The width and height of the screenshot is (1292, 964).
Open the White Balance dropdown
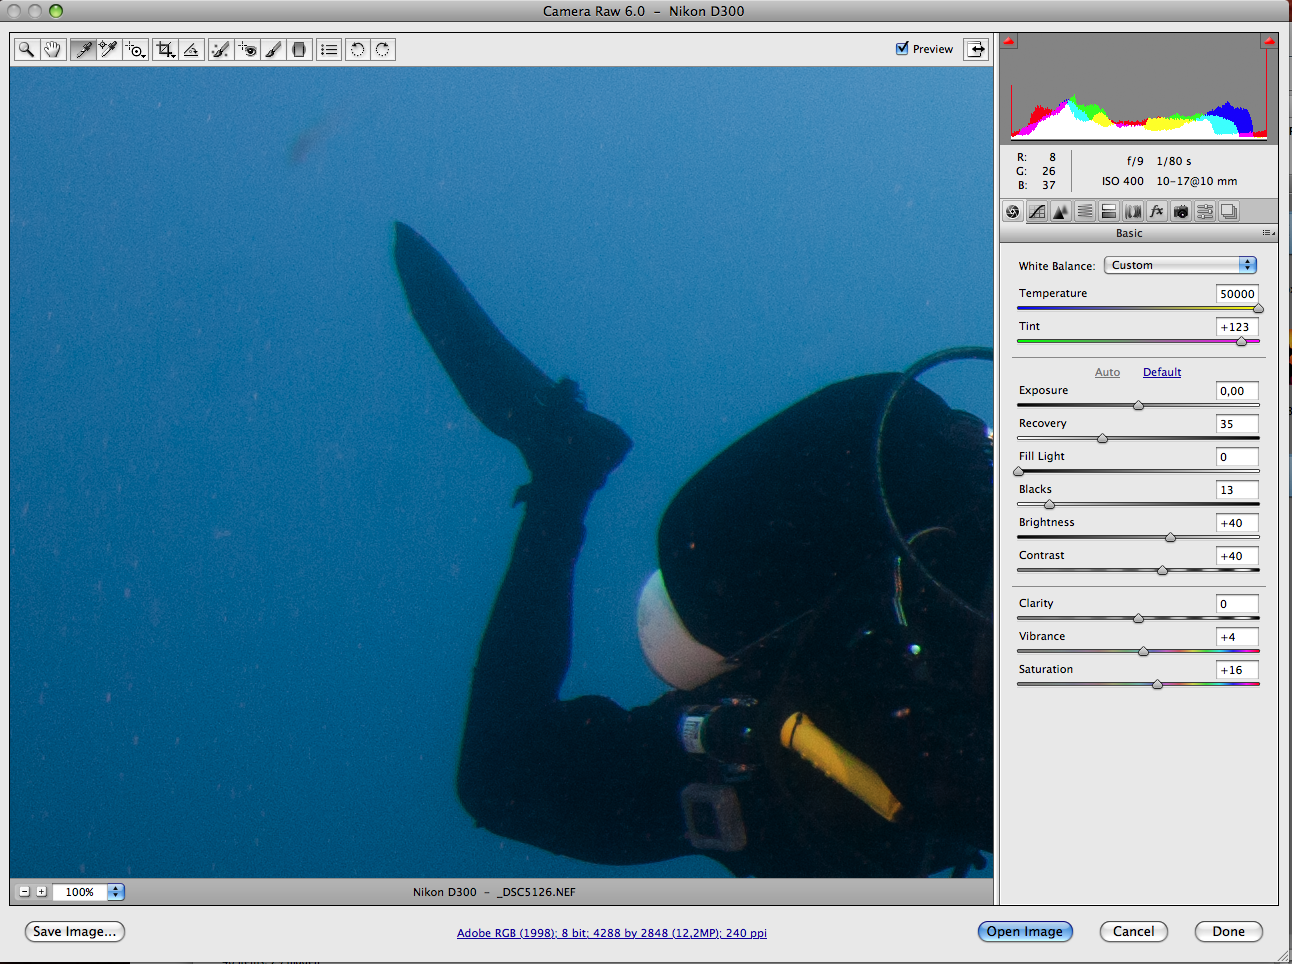coord(1180,265)
